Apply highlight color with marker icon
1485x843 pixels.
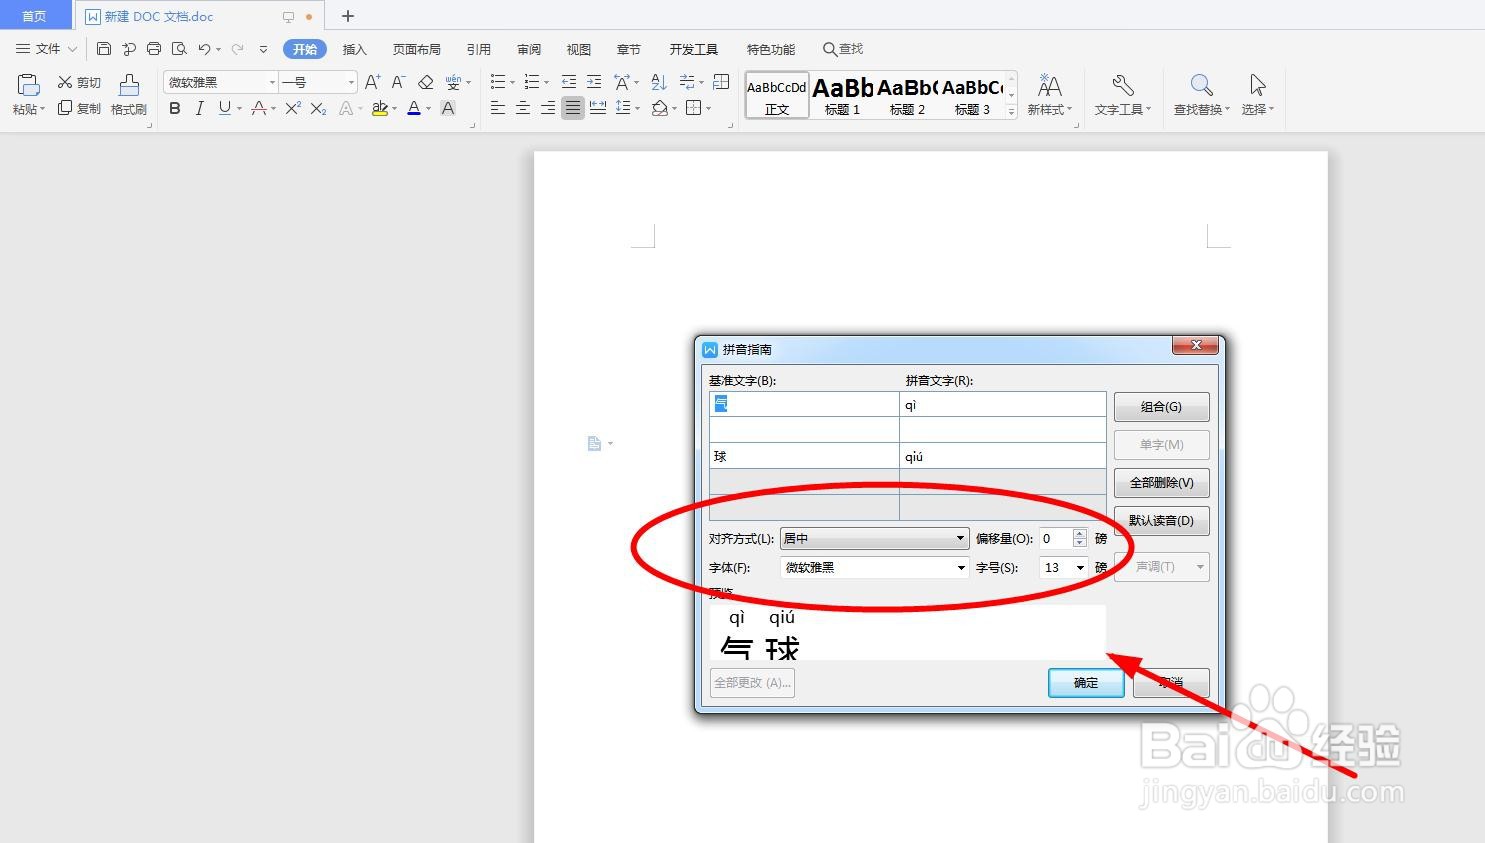380,108
